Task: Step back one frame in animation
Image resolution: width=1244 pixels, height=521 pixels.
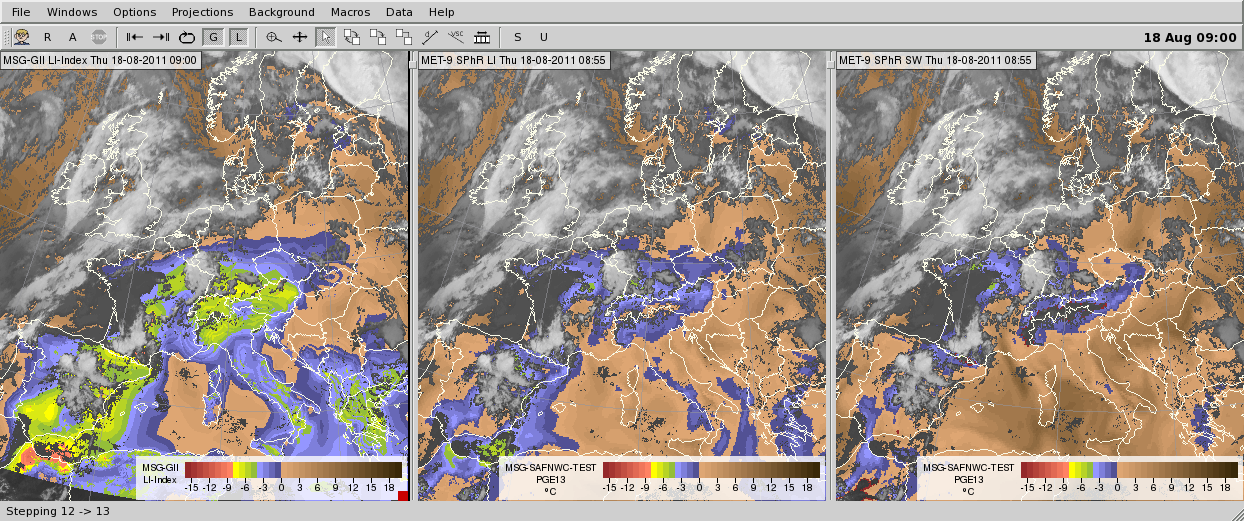Action: pos(134,37)
